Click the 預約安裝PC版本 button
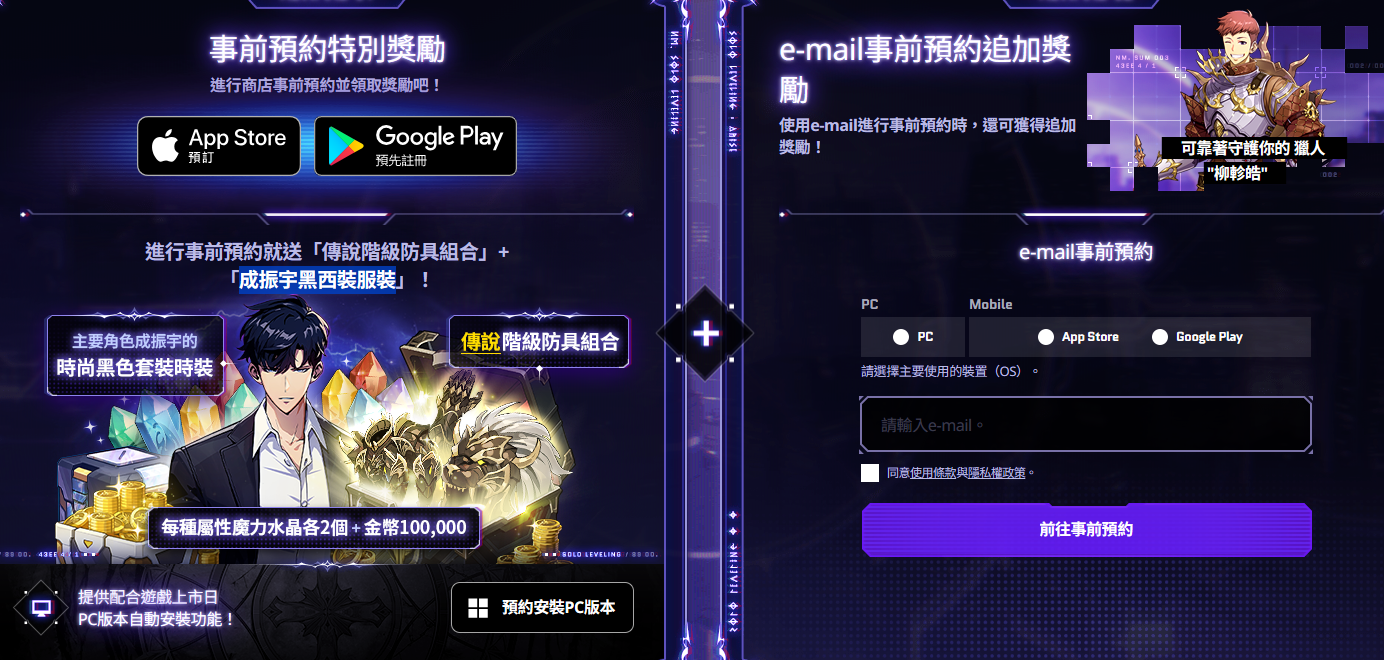 (x=542, y=608)
